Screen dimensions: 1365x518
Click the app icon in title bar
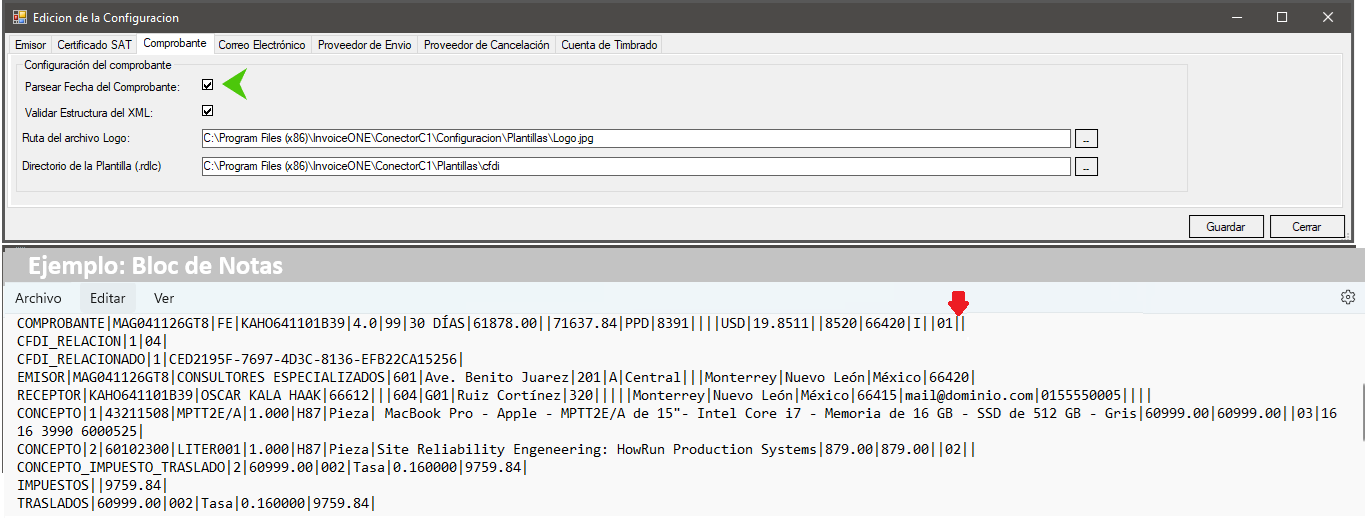click(x=19, y=17)
